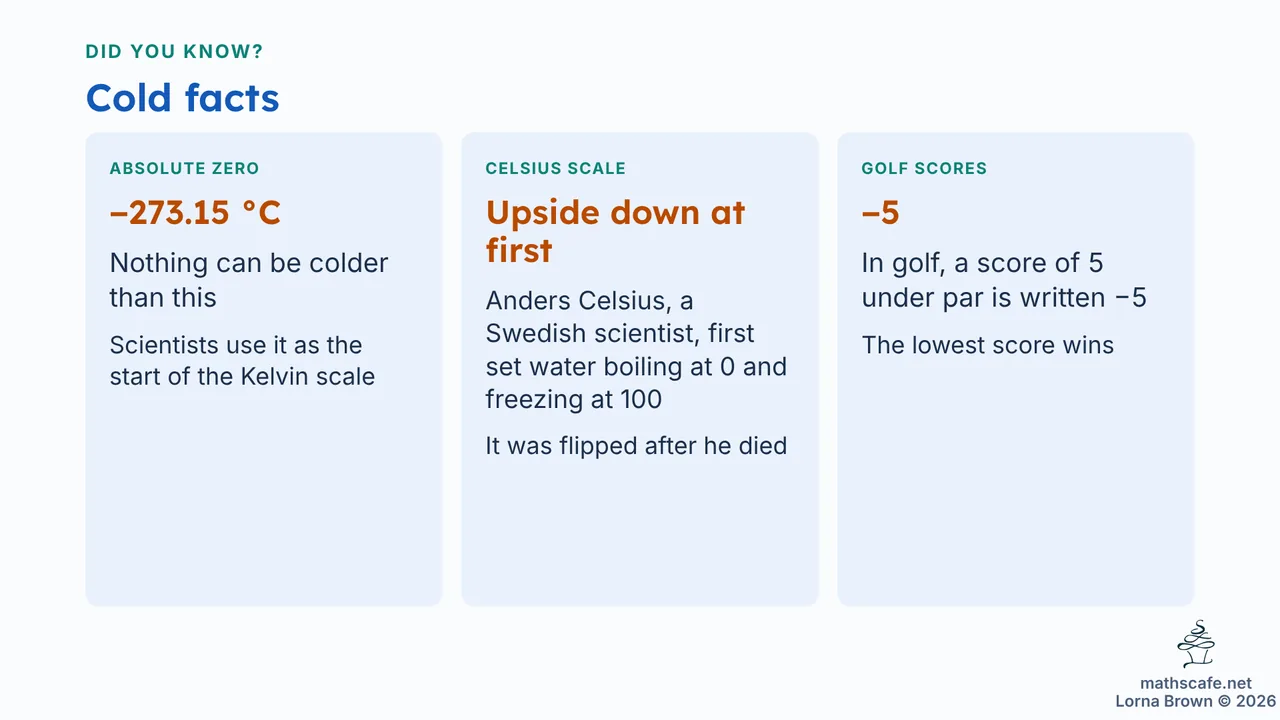
Task: Select the Nothing can be colder text
Action: [249, 280]
